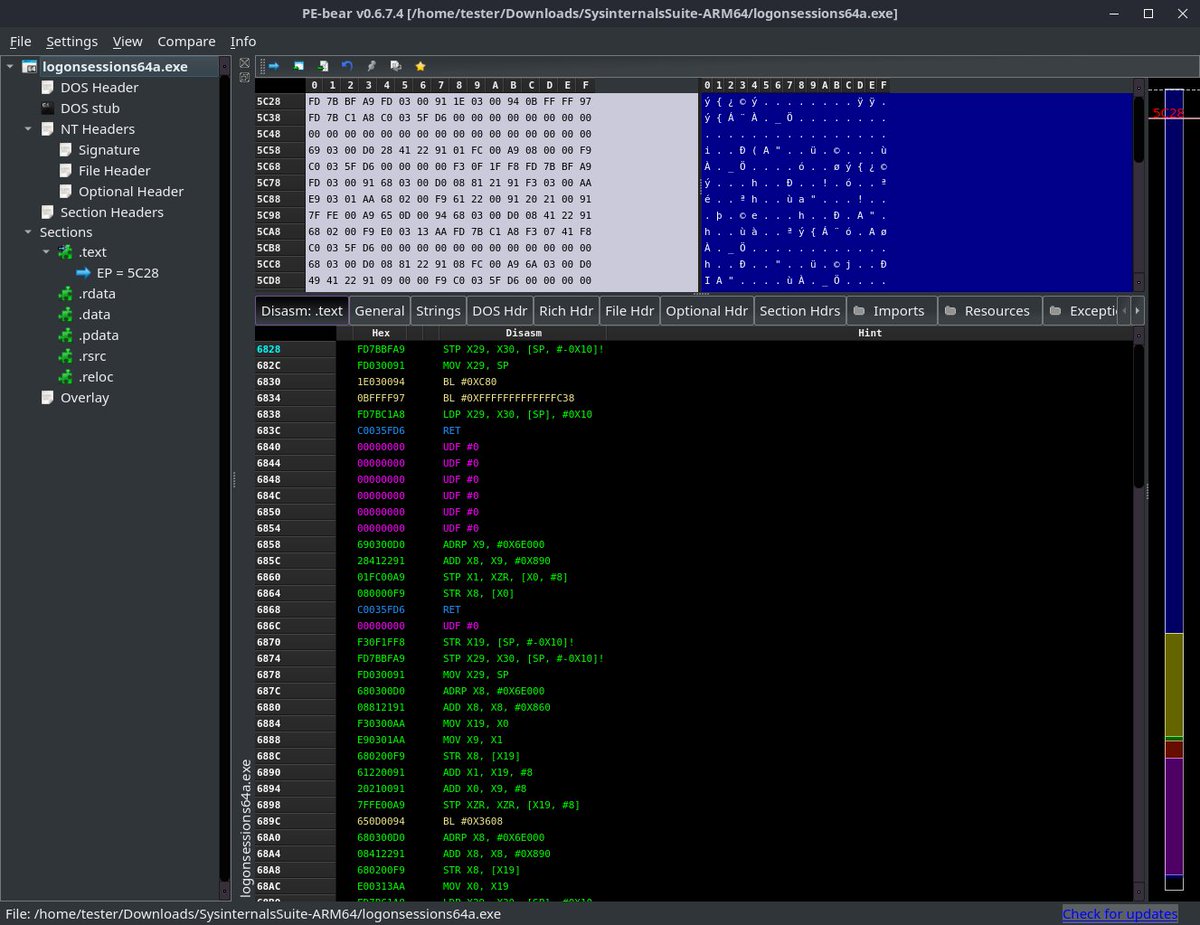Collapse the .text section node

[46, 253]
